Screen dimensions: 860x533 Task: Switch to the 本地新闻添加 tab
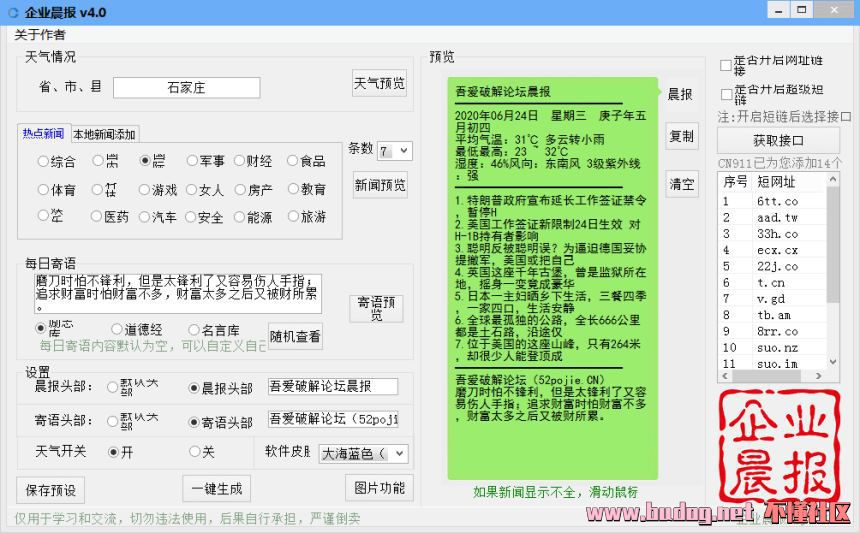104,134
